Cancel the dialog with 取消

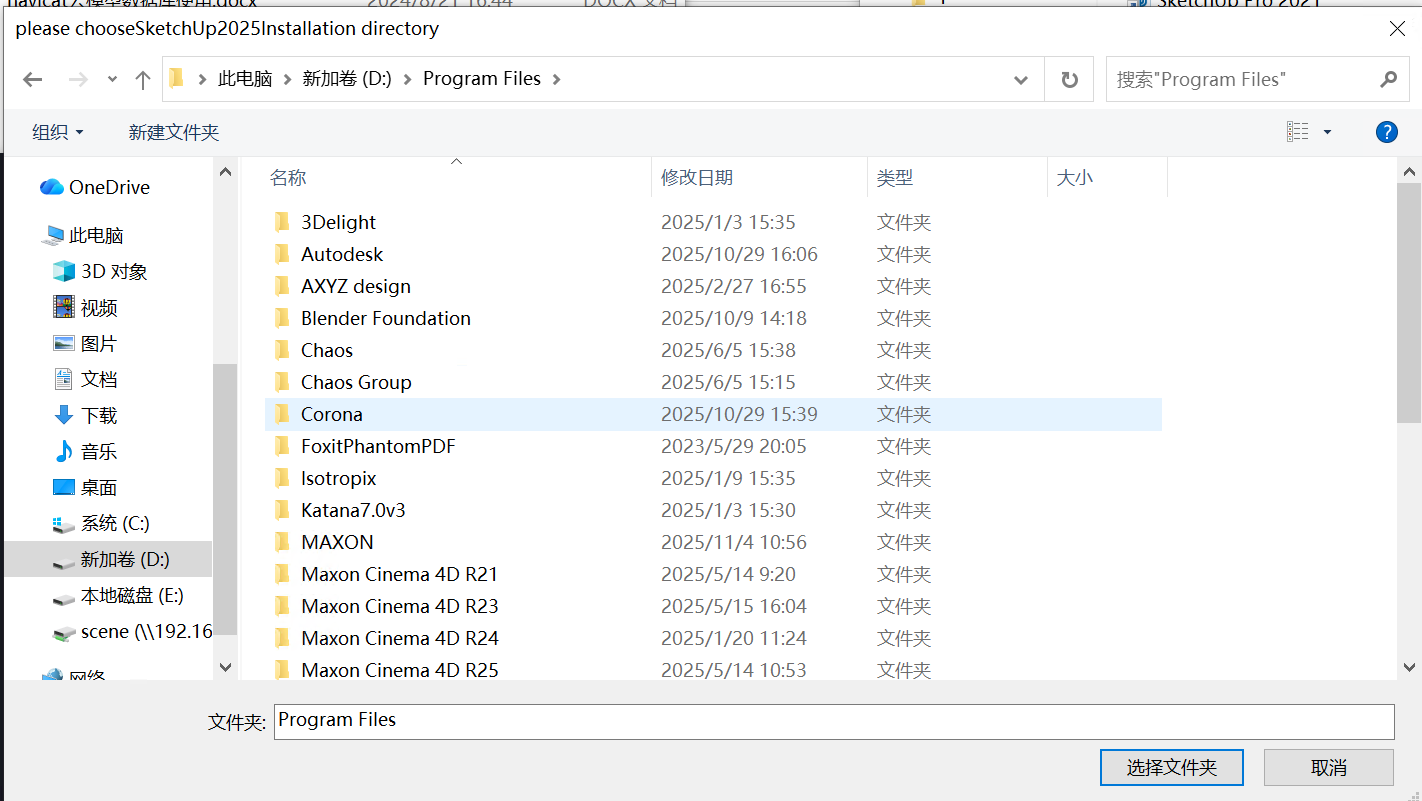[1329, 768]
